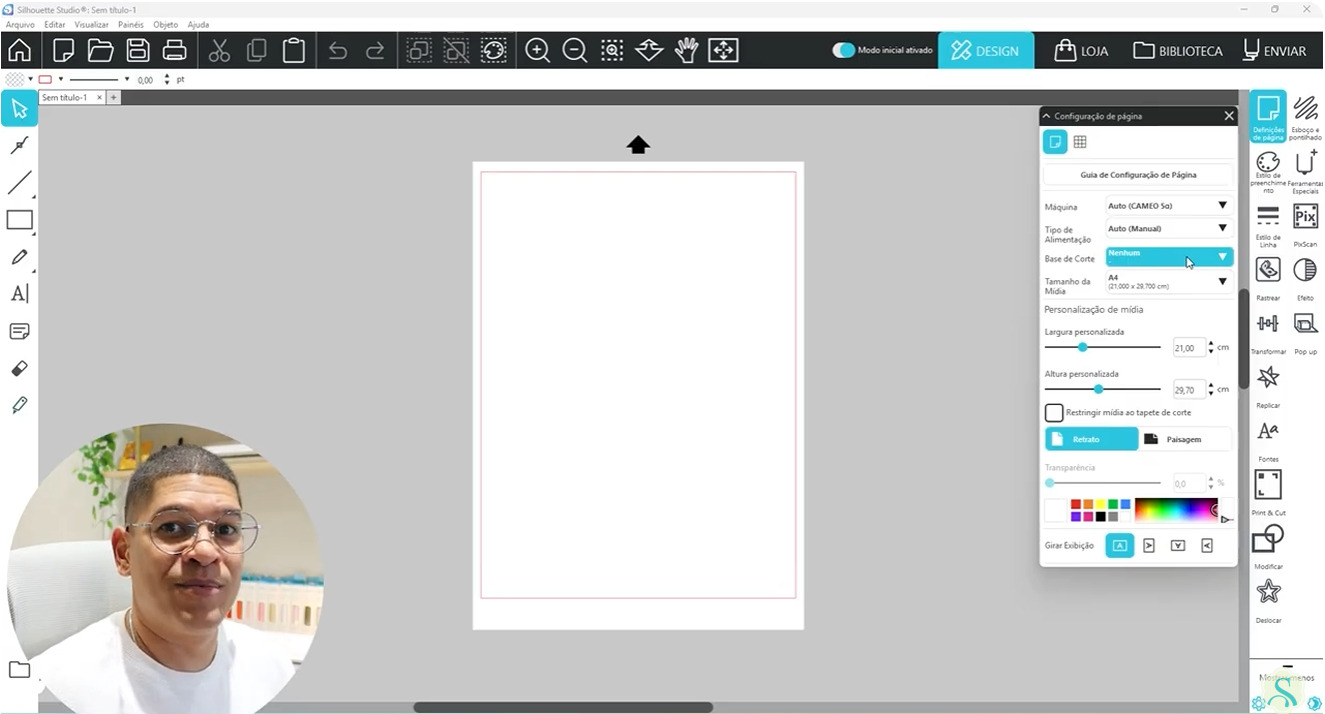Check Restringir mídia ao tapete de corte

tap(1054, 412)
